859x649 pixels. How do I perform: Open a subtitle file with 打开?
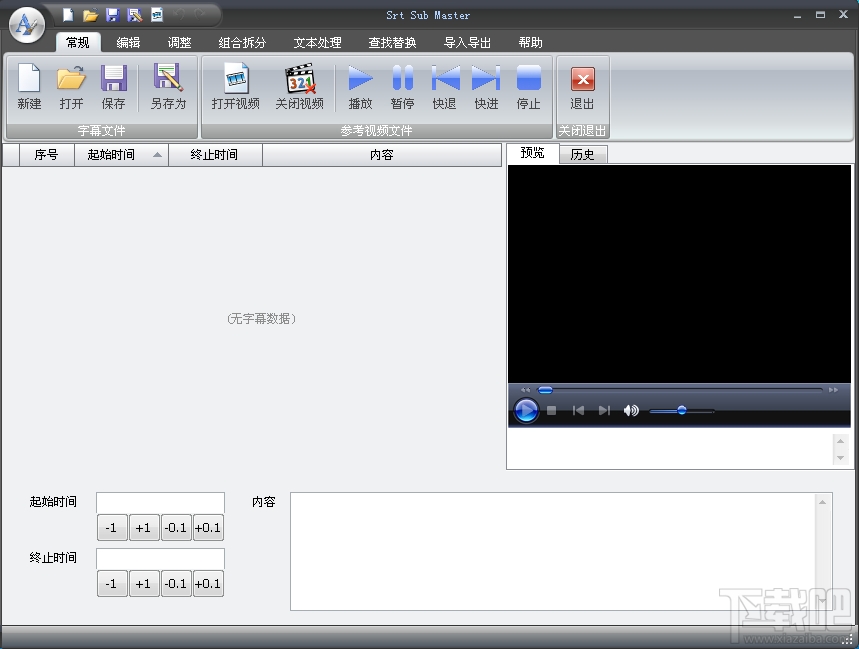(71, 86)
